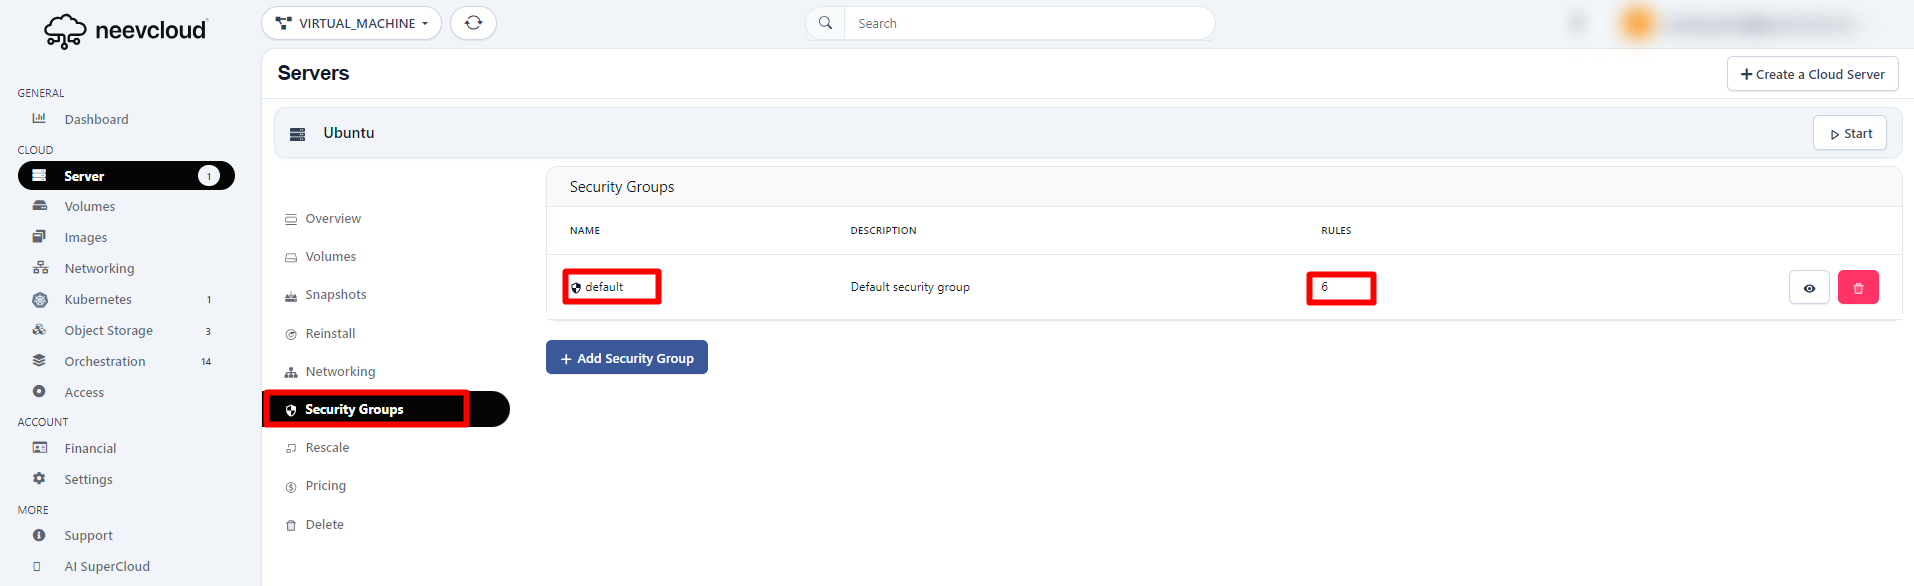View default security group rules via eye icon
This screenshot has width=1914, height=586.
tap(1808, 288)
